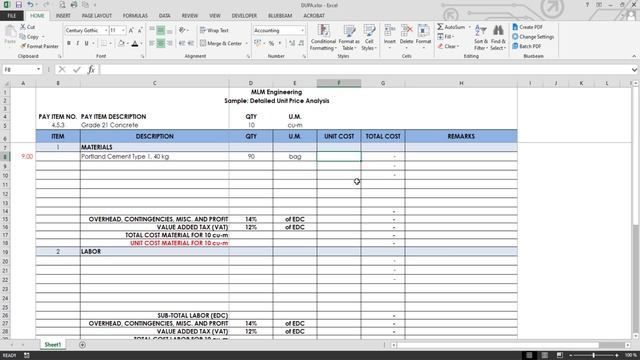Increase font size with the larger A
Image resolution: width=640 pixels, height=360 pixels.
click(131, 31)
